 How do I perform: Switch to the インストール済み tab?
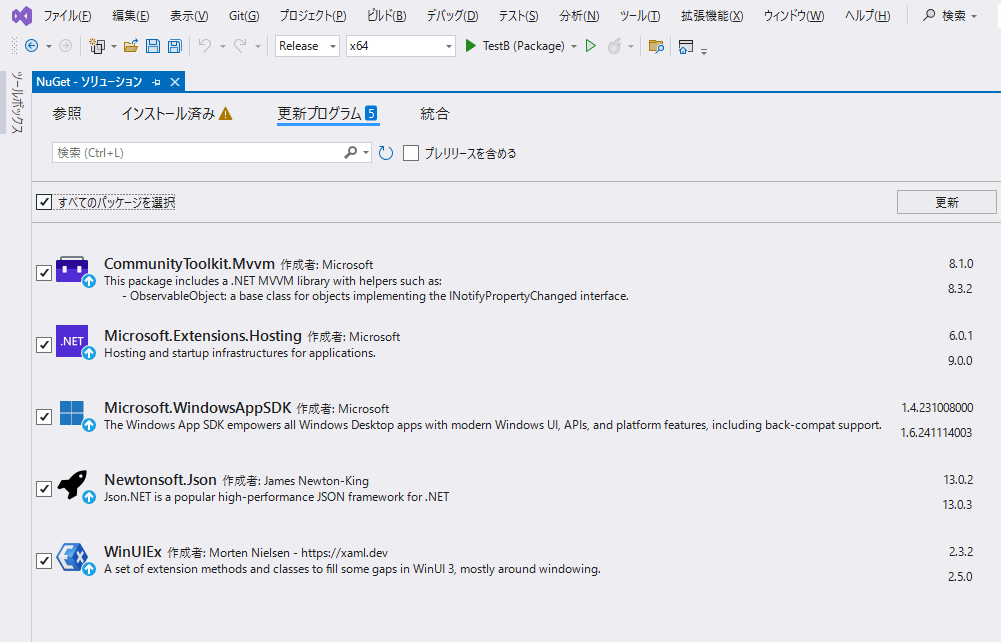[169, 114]
